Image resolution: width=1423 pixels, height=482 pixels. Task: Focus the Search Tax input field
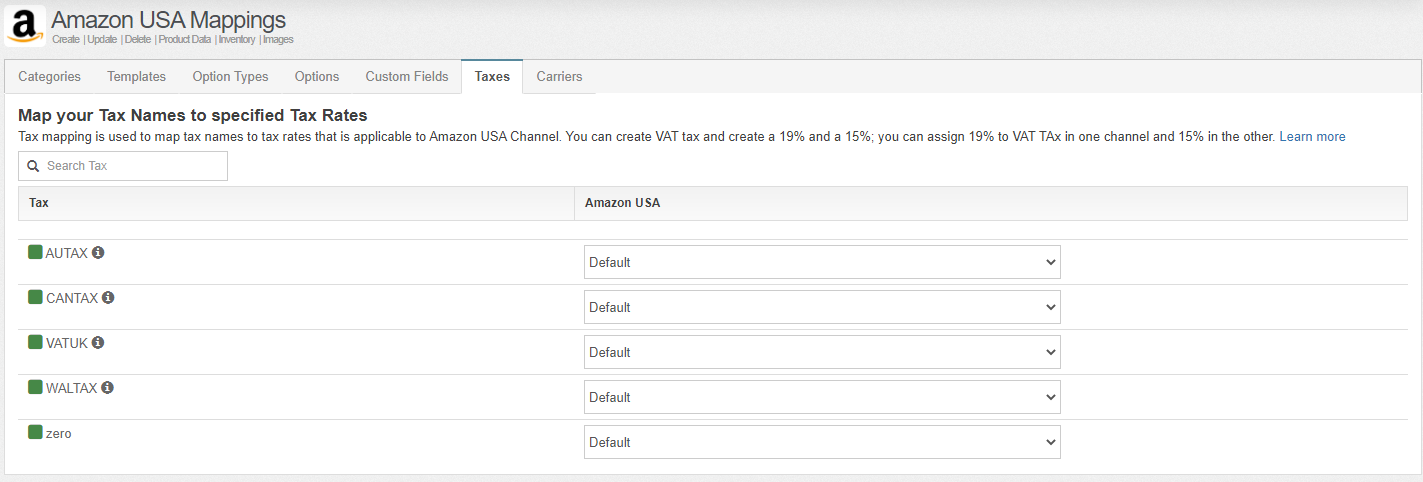click(x=123, y=166)
